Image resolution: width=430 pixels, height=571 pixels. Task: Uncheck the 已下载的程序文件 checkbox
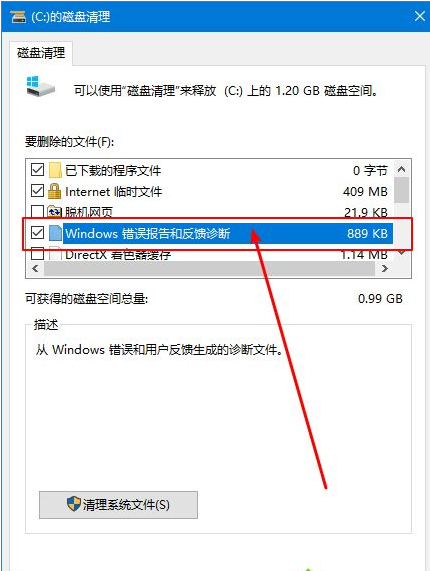tap(38, 170)
